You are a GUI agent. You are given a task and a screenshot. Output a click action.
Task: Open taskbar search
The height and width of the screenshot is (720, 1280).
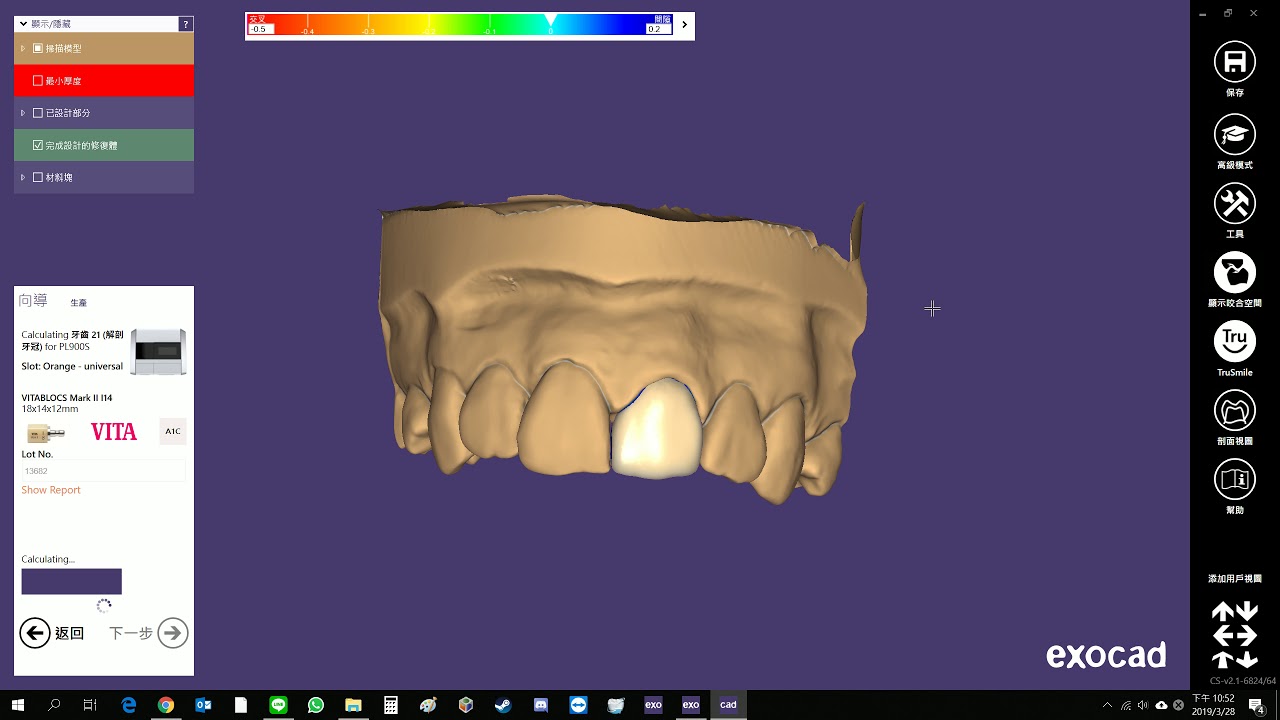point(54,705)
